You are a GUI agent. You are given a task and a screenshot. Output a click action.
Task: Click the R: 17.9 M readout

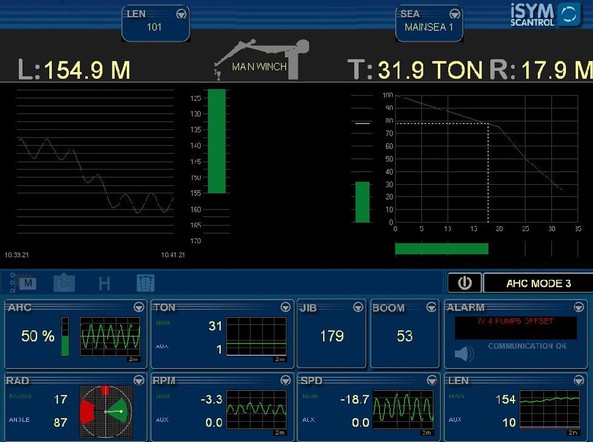542,70
